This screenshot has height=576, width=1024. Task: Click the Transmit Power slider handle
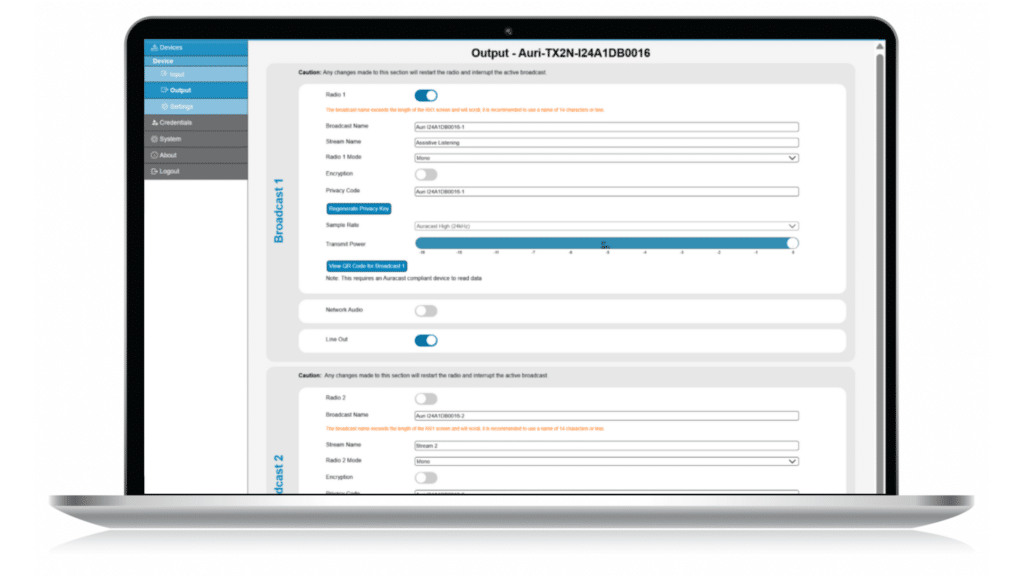(792, 243)
